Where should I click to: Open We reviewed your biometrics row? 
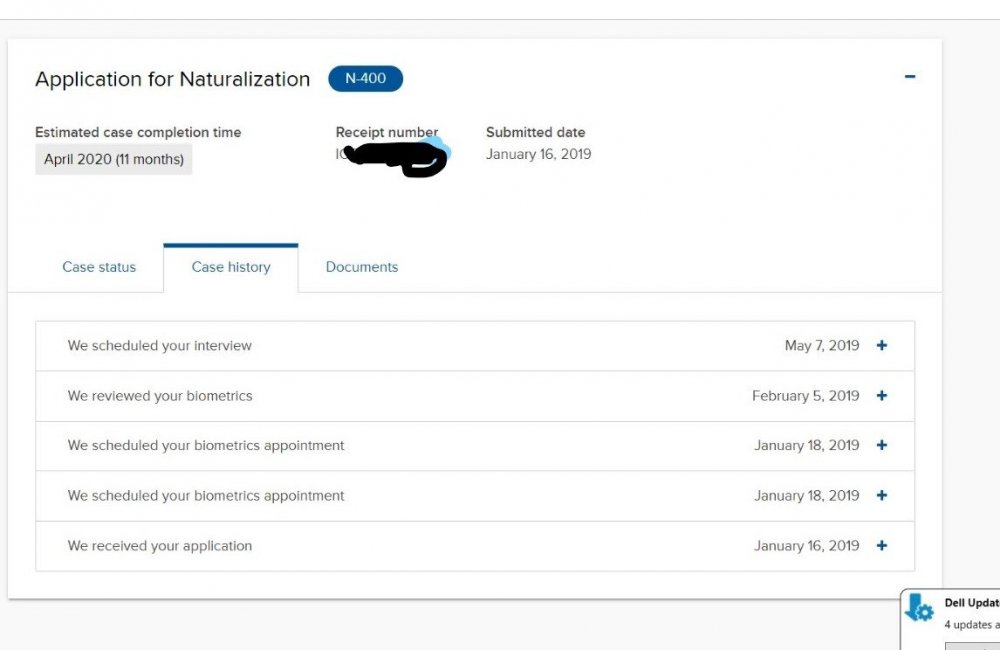(x=475, y=396)
